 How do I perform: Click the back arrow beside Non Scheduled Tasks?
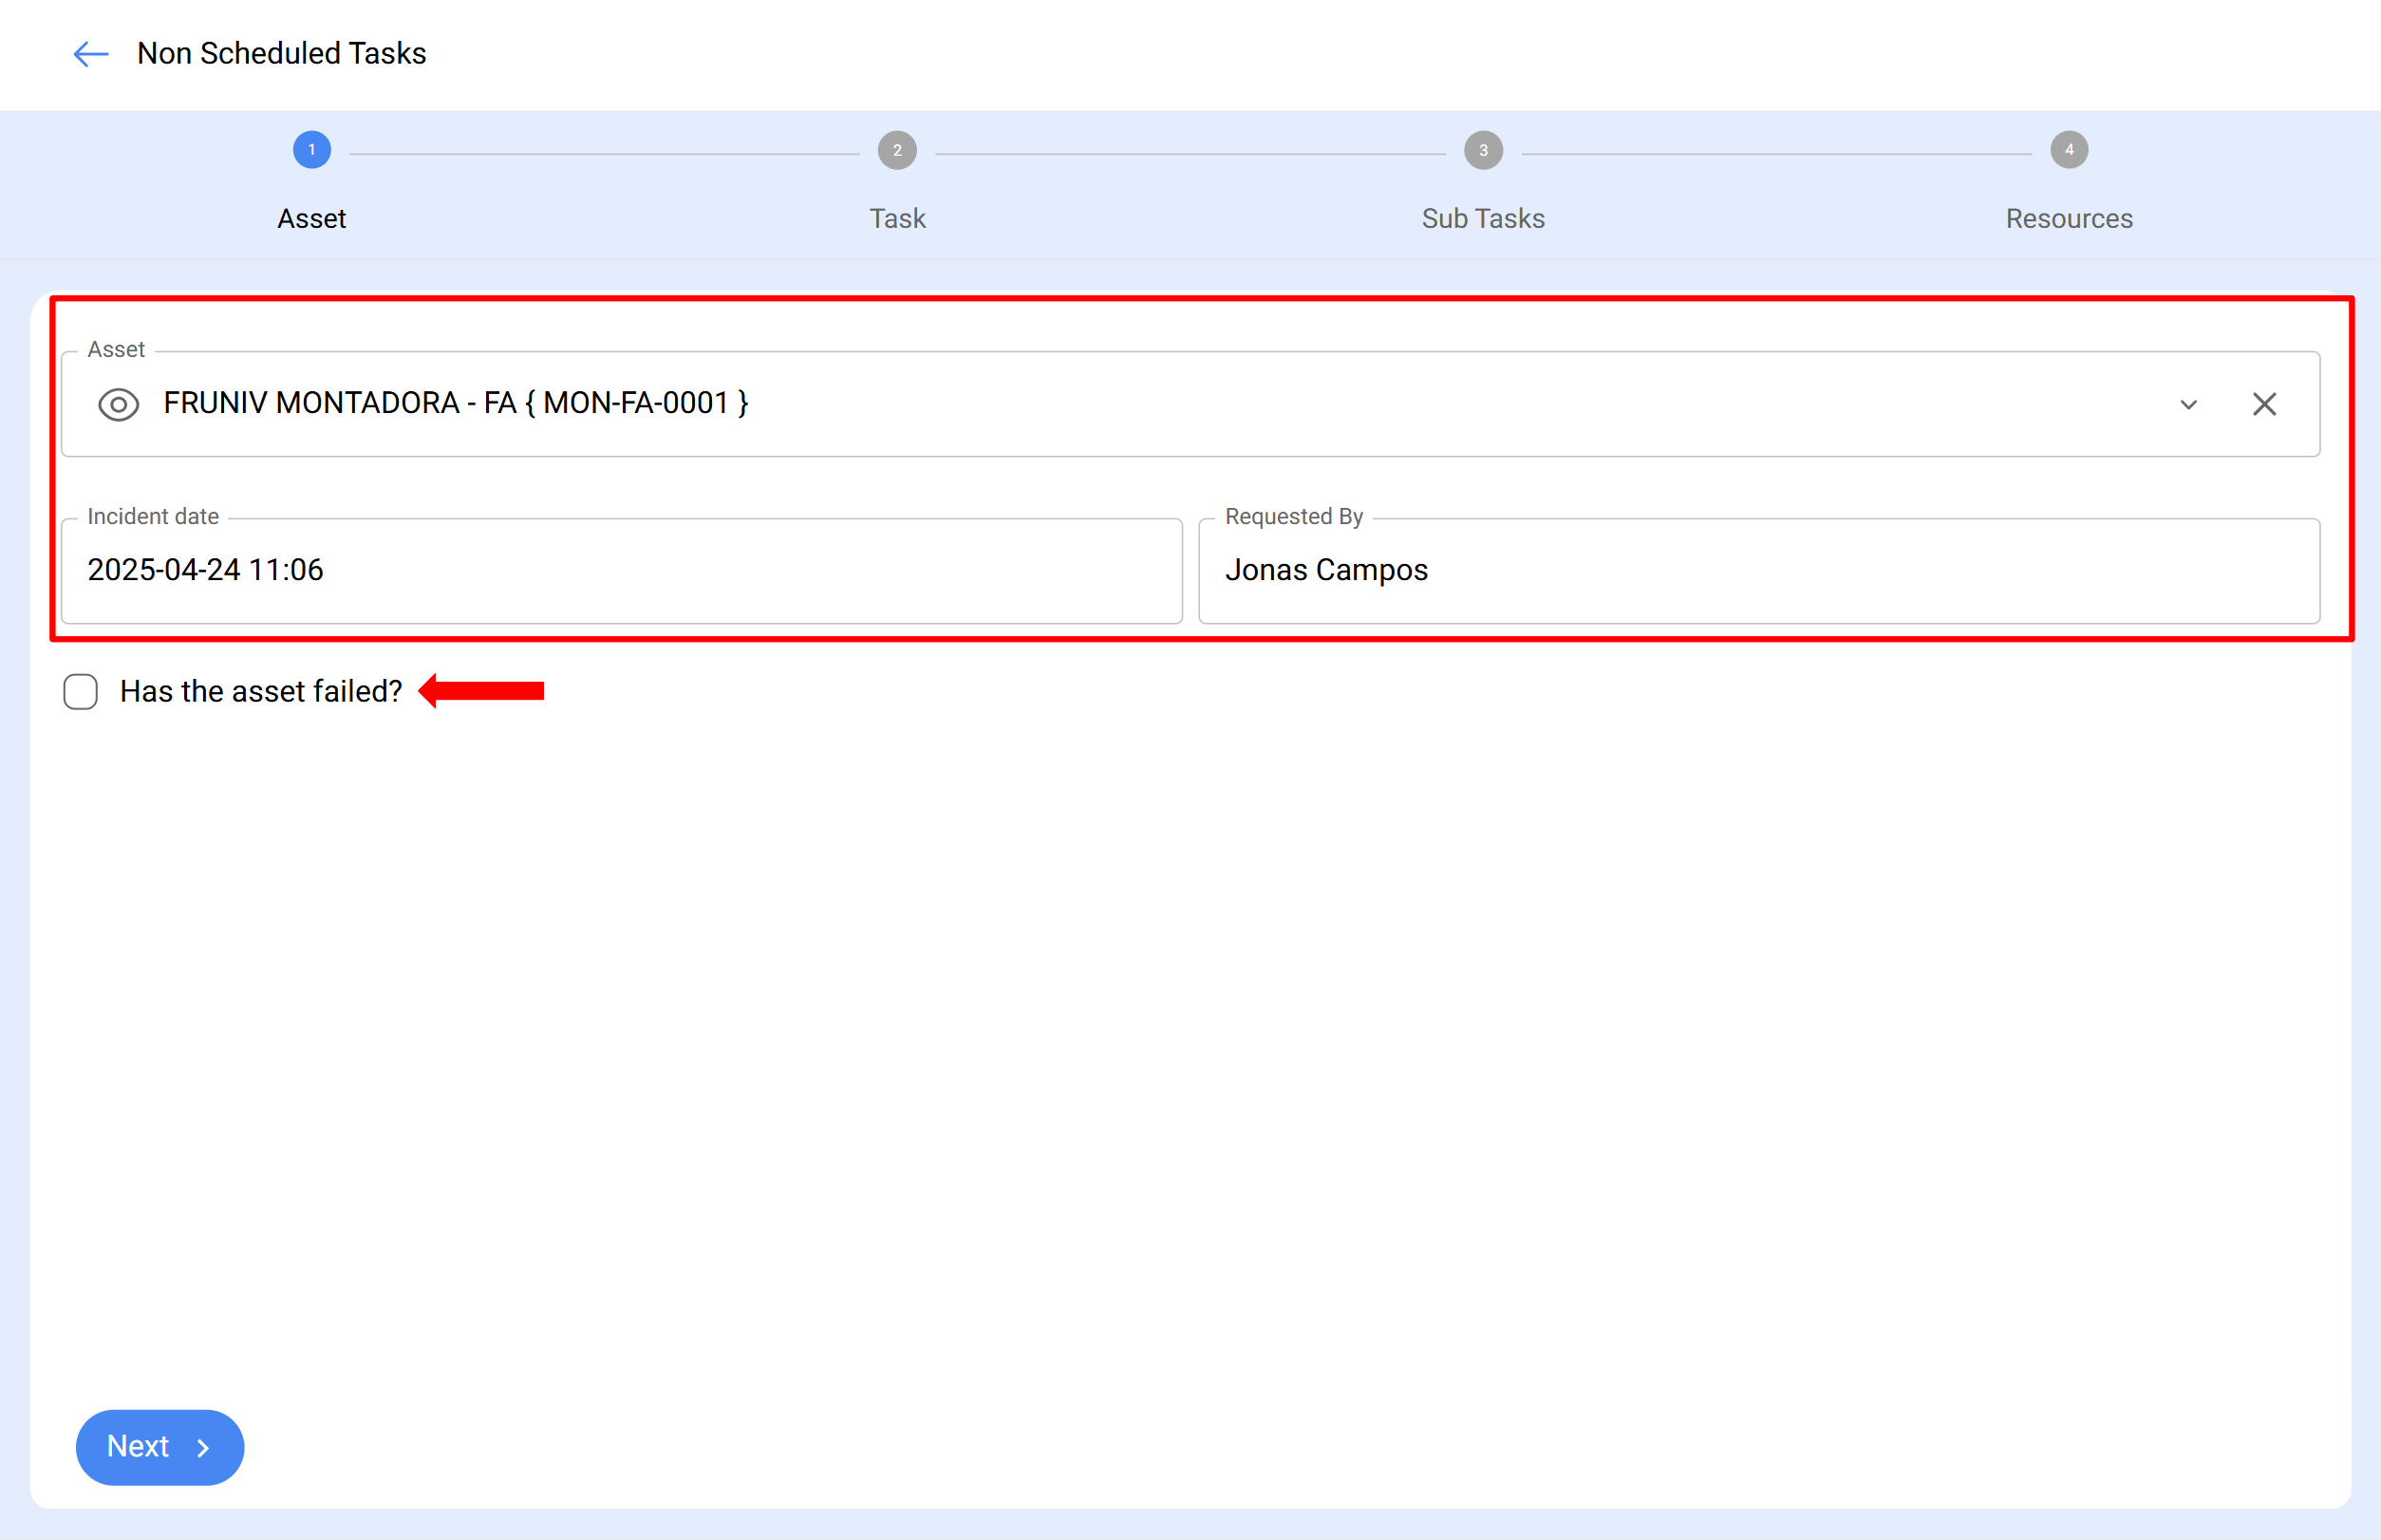pyautogui.click(x=89, y=54)
